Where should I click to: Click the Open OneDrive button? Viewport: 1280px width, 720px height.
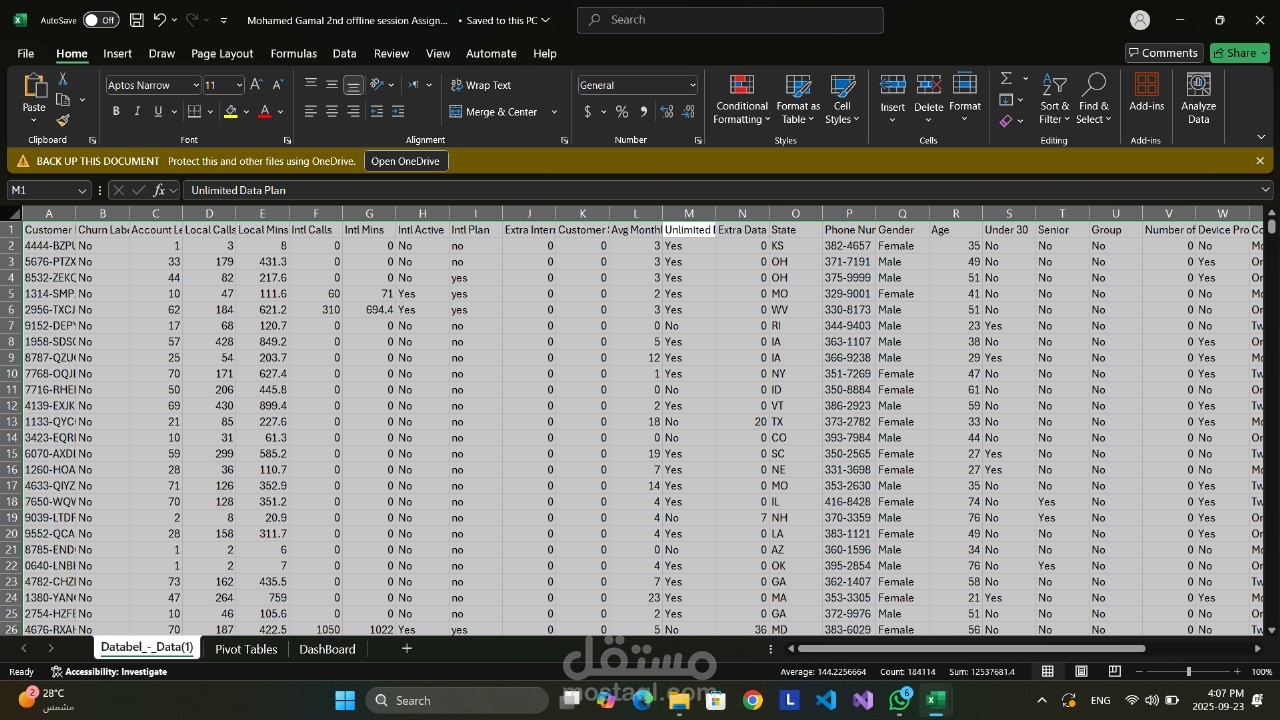coord(405,161)
